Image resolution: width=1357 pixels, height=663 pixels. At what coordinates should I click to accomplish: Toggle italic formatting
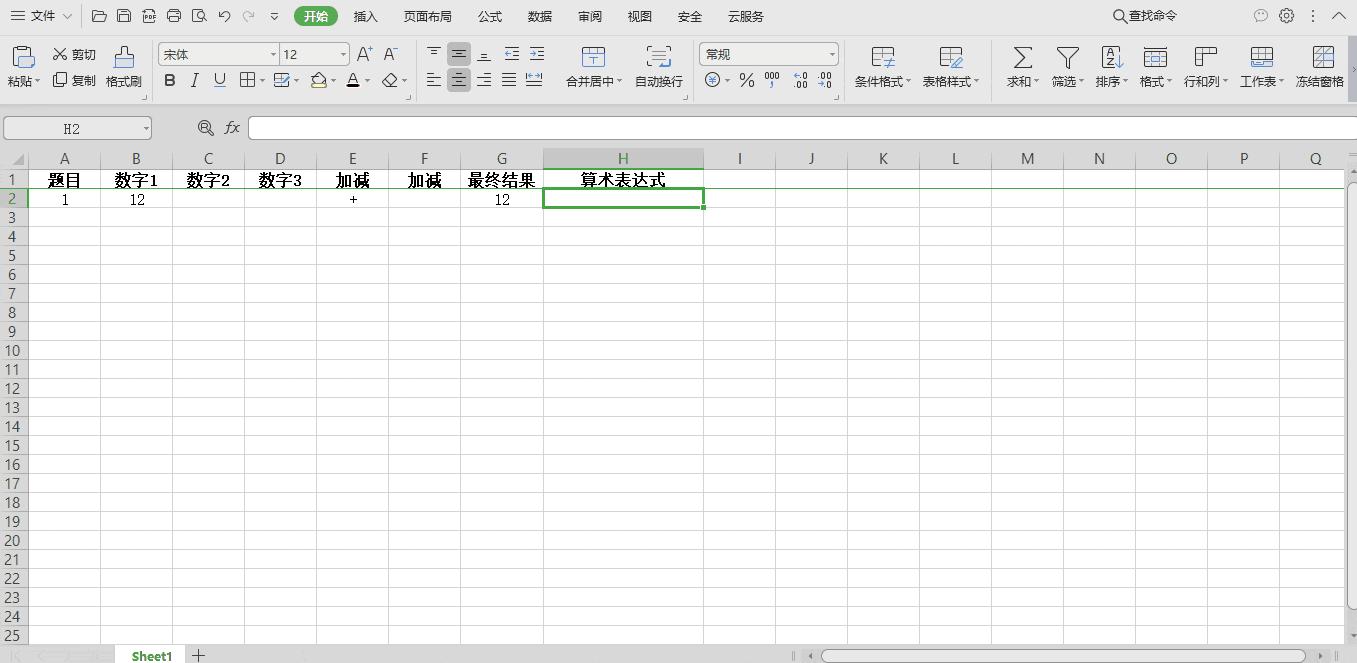pyautogui.click(x=194, y=81)
